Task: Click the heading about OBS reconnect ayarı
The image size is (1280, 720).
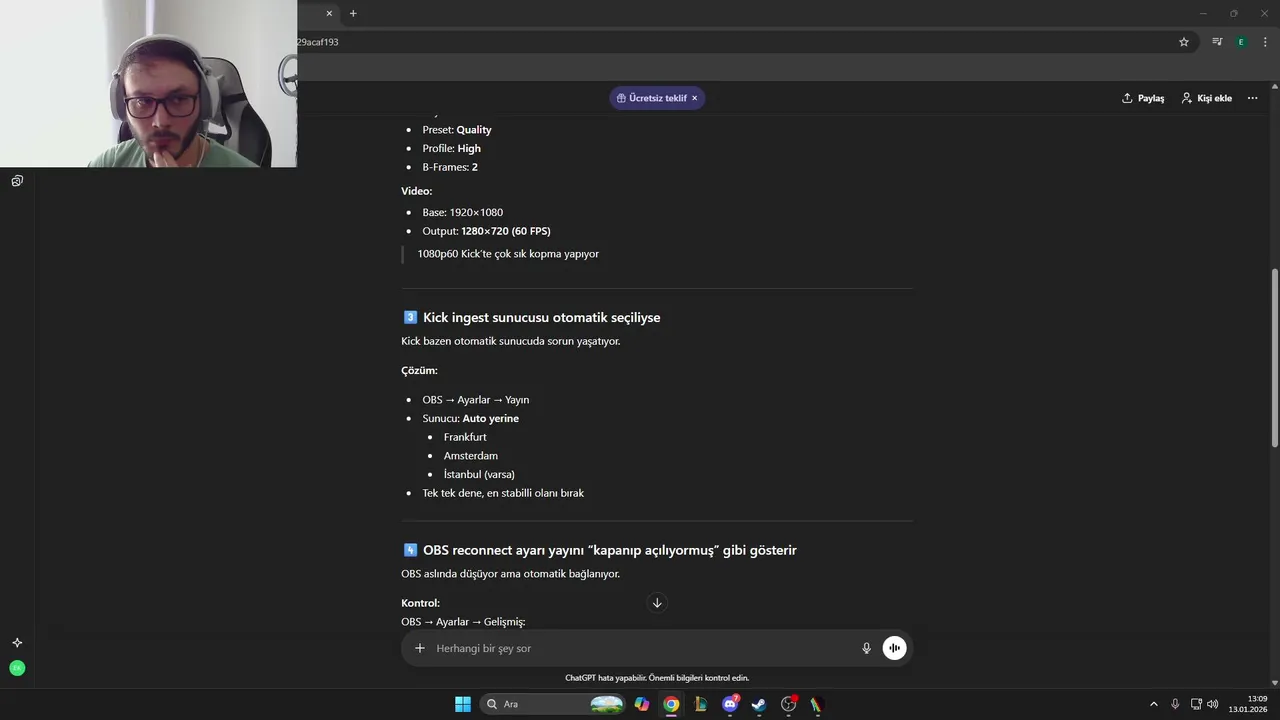Action: click(x=609, y=550)
